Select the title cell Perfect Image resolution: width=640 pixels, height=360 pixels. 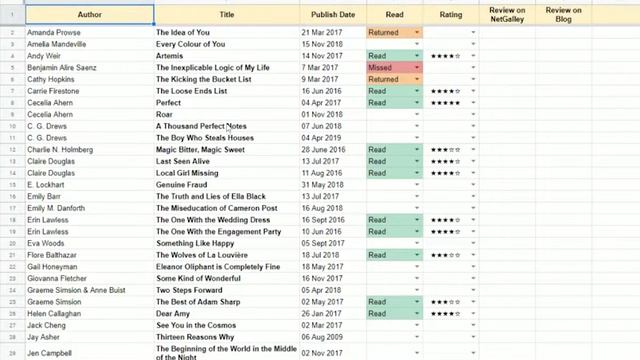(227, 103)
